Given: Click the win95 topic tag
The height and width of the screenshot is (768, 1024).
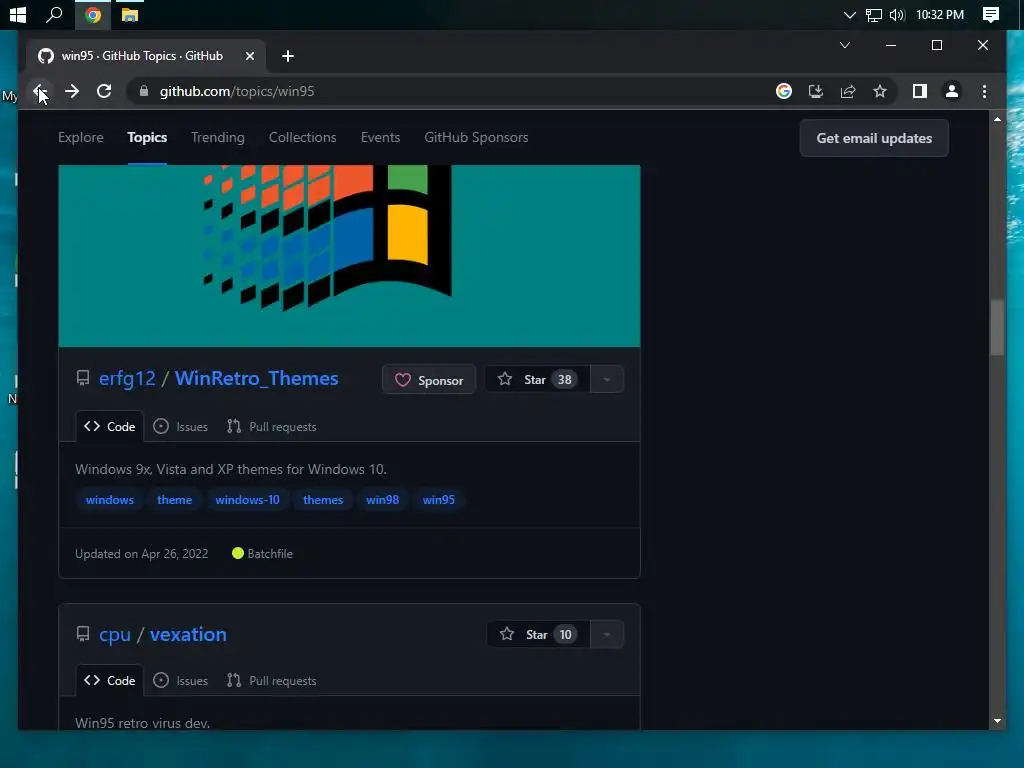Looking at the screenshot, I should click(438, 500).
